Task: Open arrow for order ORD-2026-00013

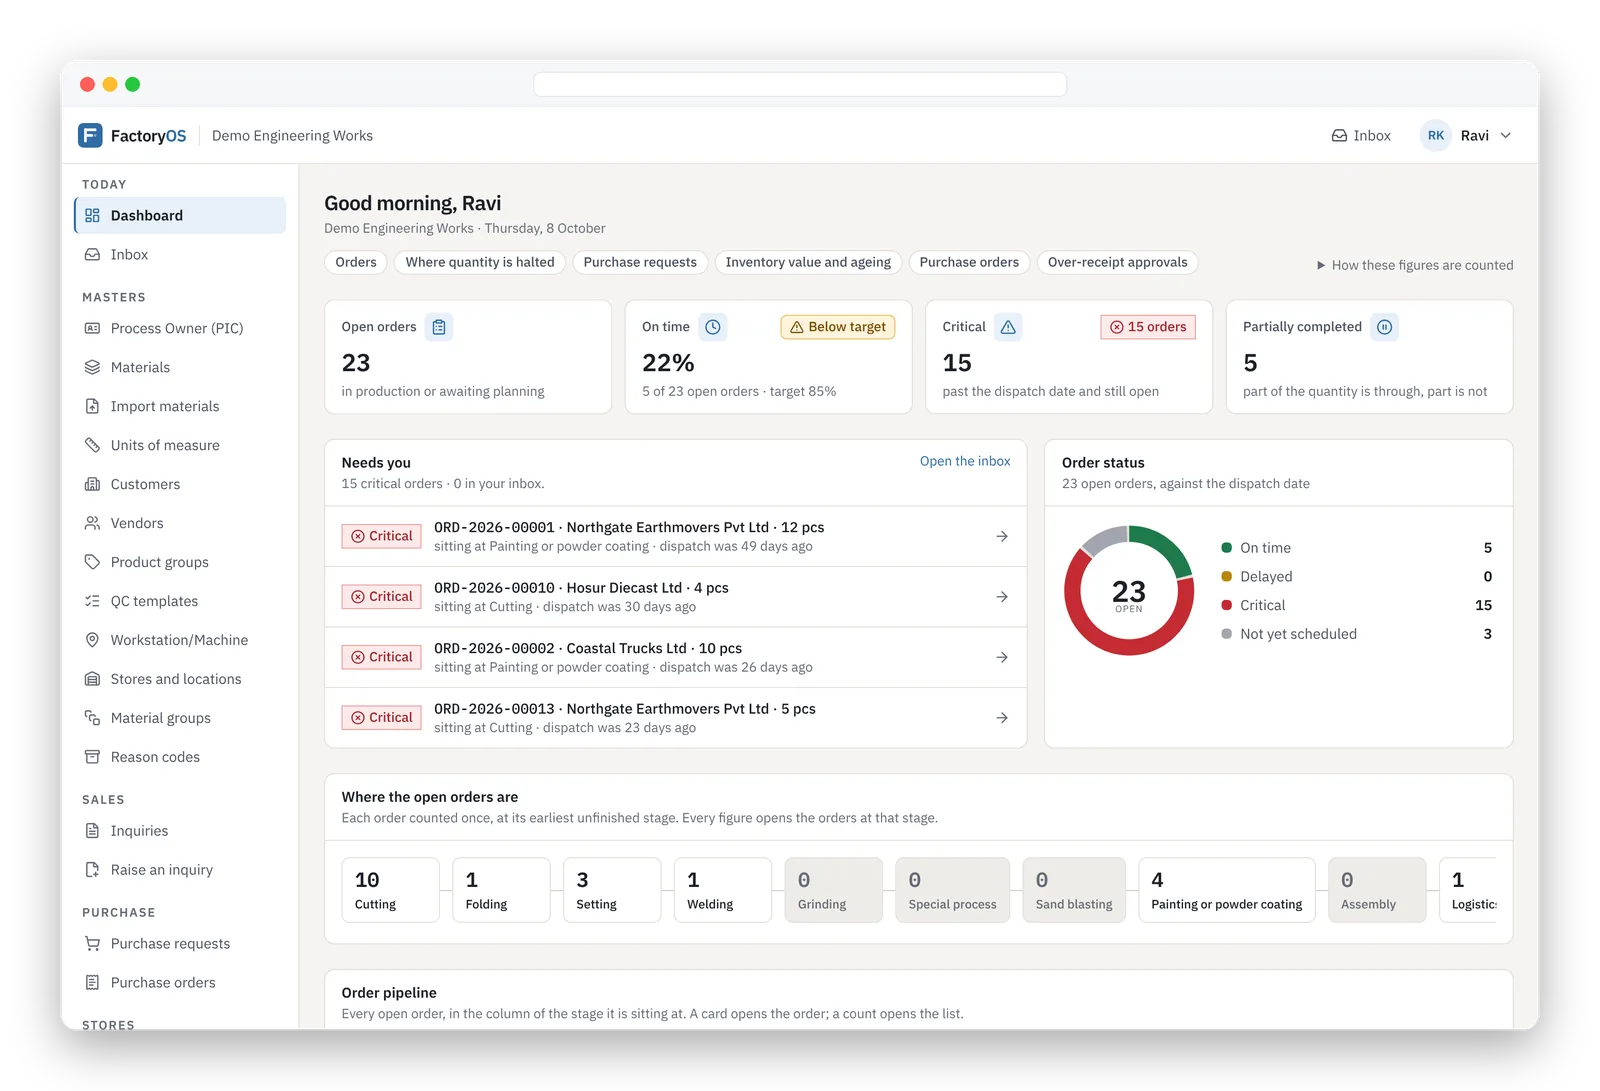Action: [x=1002, y=718]
